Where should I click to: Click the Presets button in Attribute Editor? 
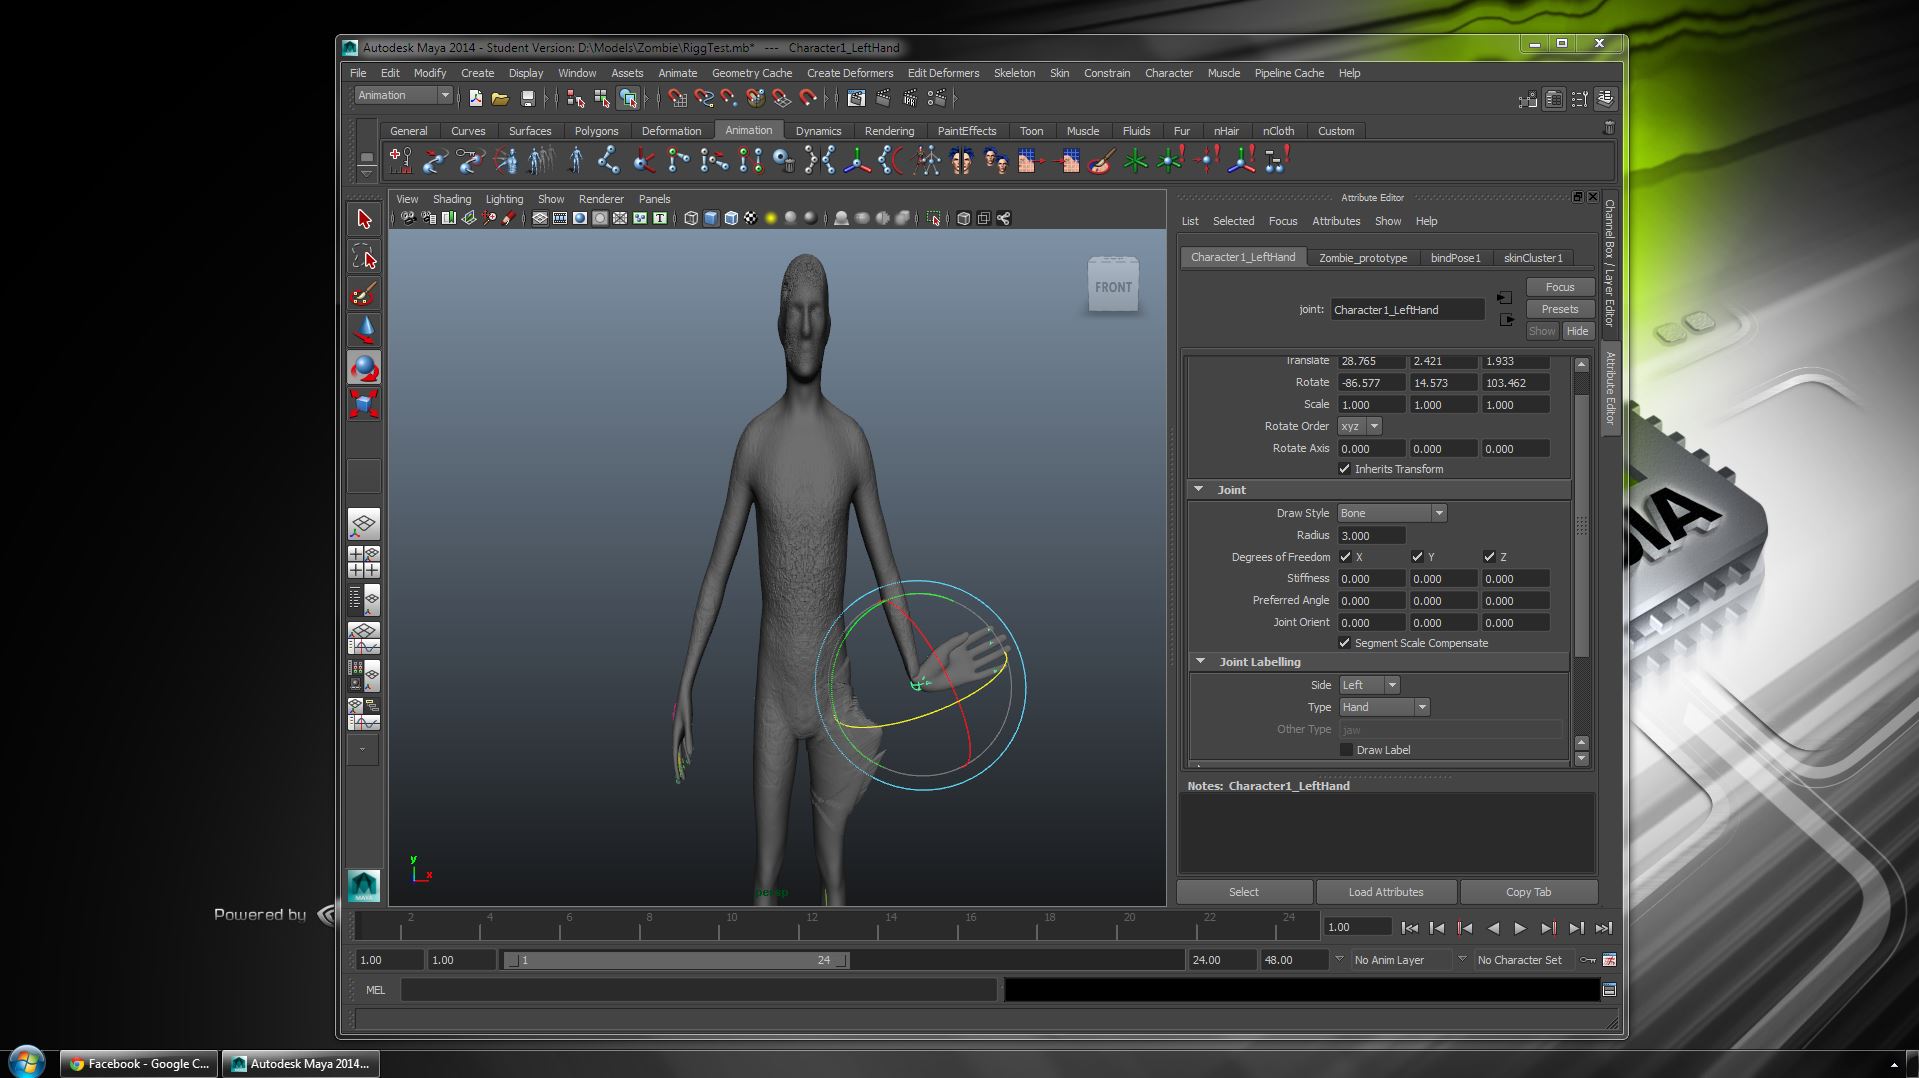[1559, 309]
